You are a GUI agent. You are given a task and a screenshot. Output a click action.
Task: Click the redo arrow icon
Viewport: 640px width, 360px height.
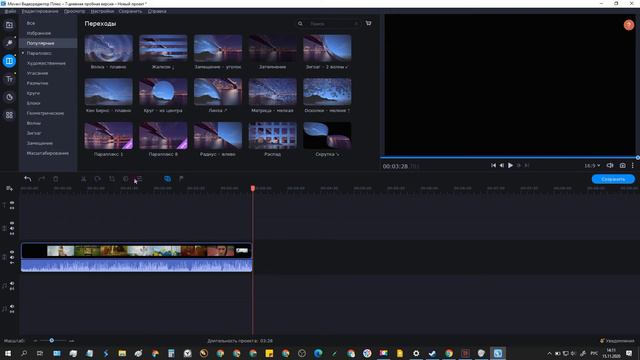point(41,179)
